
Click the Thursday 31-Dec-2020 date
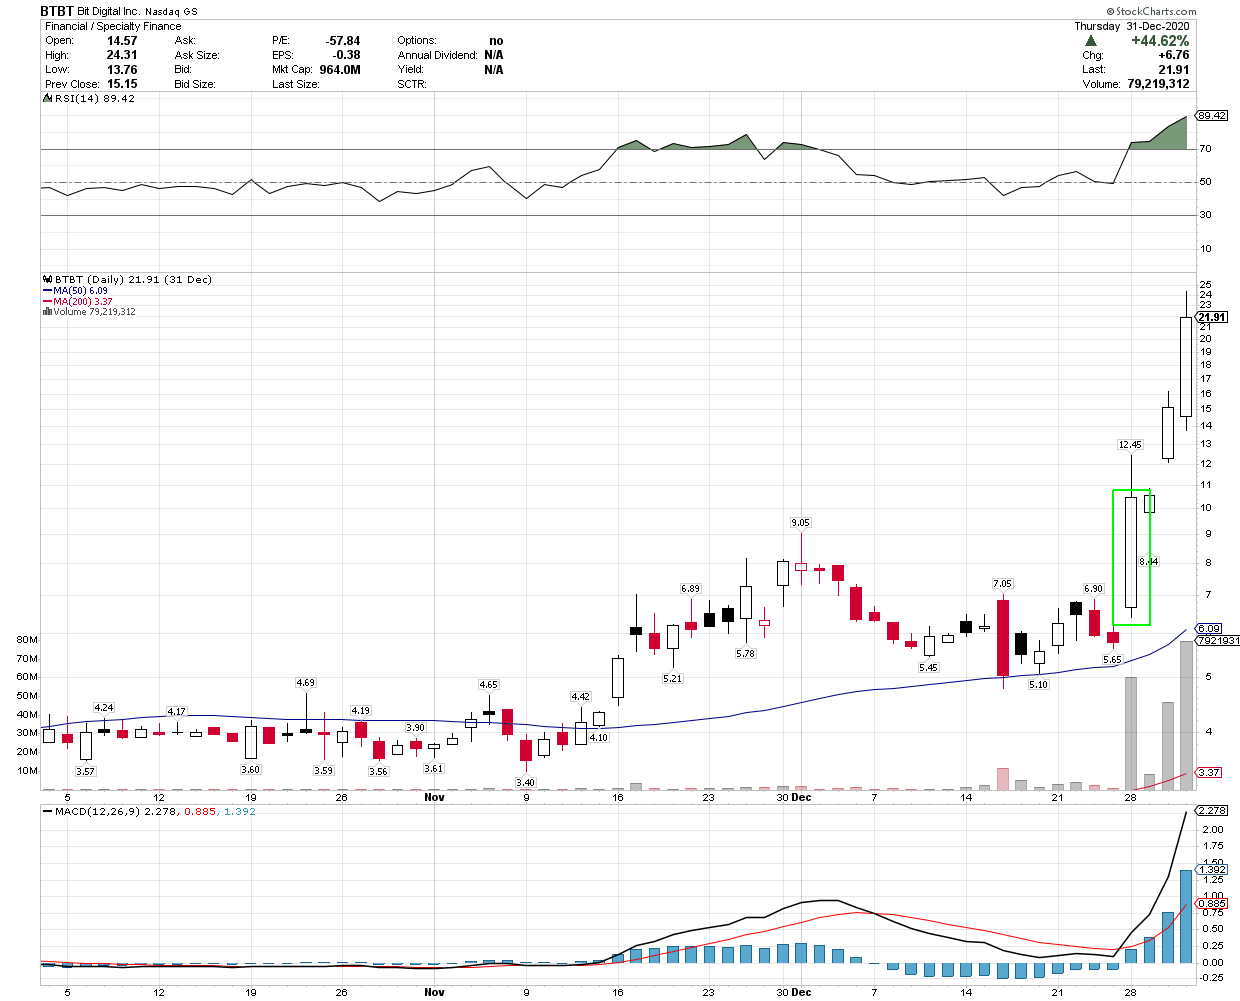[x=1132, y=26]
